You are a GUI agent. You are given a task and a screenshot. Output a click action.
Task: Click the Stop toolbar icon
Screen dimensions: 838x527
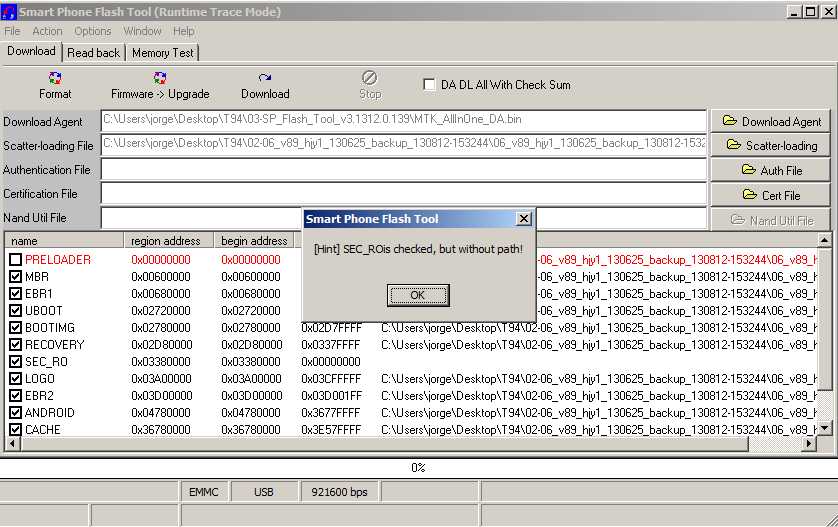[369, 78]
